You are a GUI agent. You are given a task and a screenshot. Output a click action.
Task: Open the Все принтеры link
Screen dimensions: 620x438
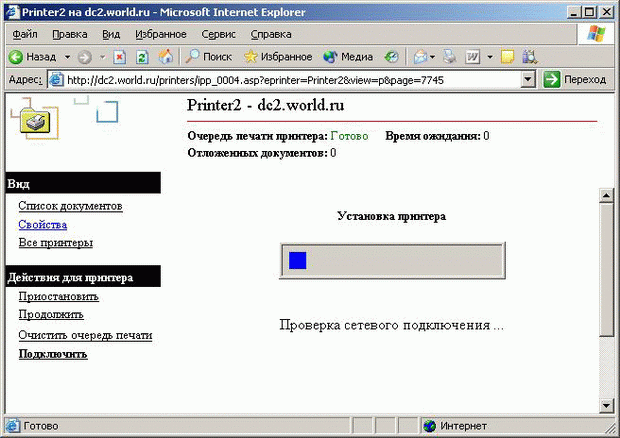pos(56,243)
